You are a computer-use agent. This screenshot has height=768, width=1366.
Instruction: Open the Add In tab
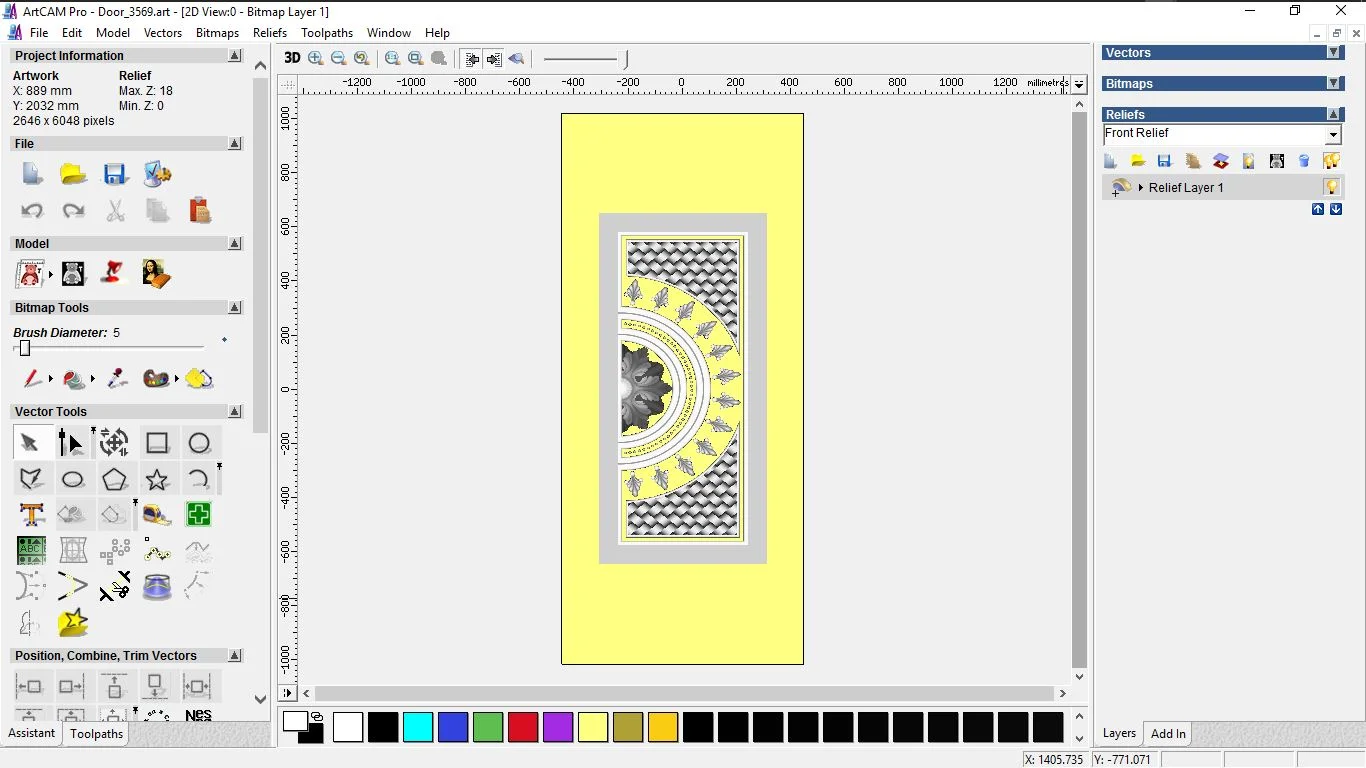(x=1168, y=734)
